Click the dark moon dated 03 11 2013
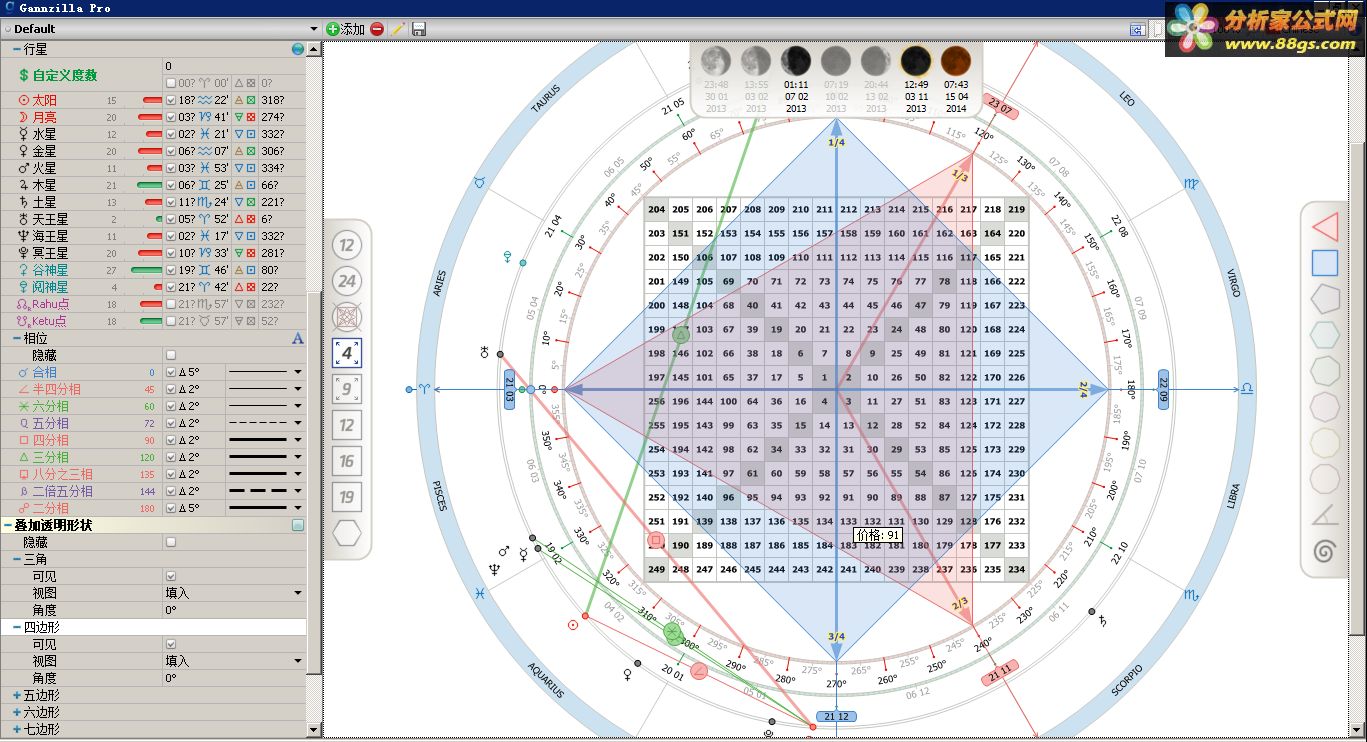 click(x=916, y=61)
